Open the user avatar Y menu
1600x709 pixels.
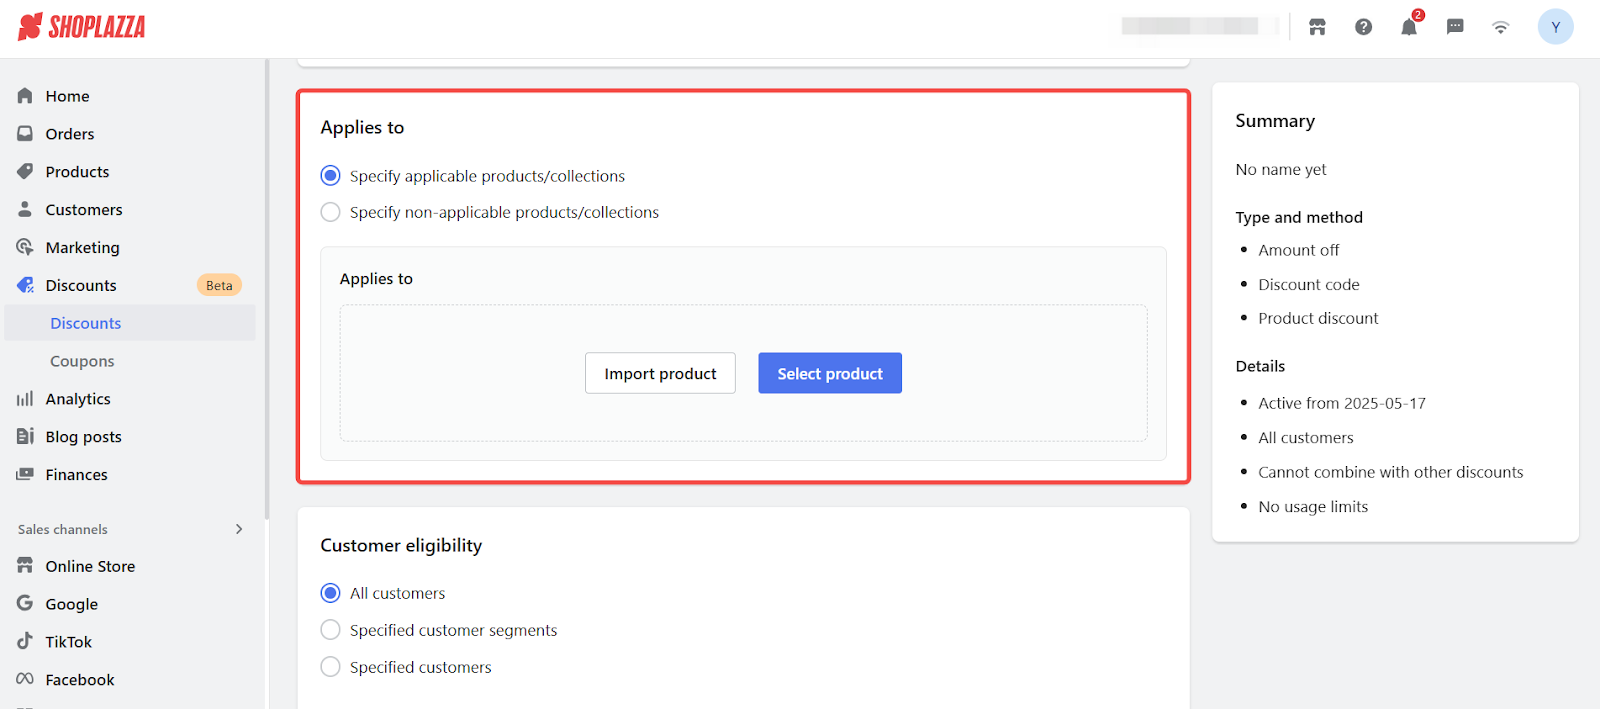[x=1555, y=27]
